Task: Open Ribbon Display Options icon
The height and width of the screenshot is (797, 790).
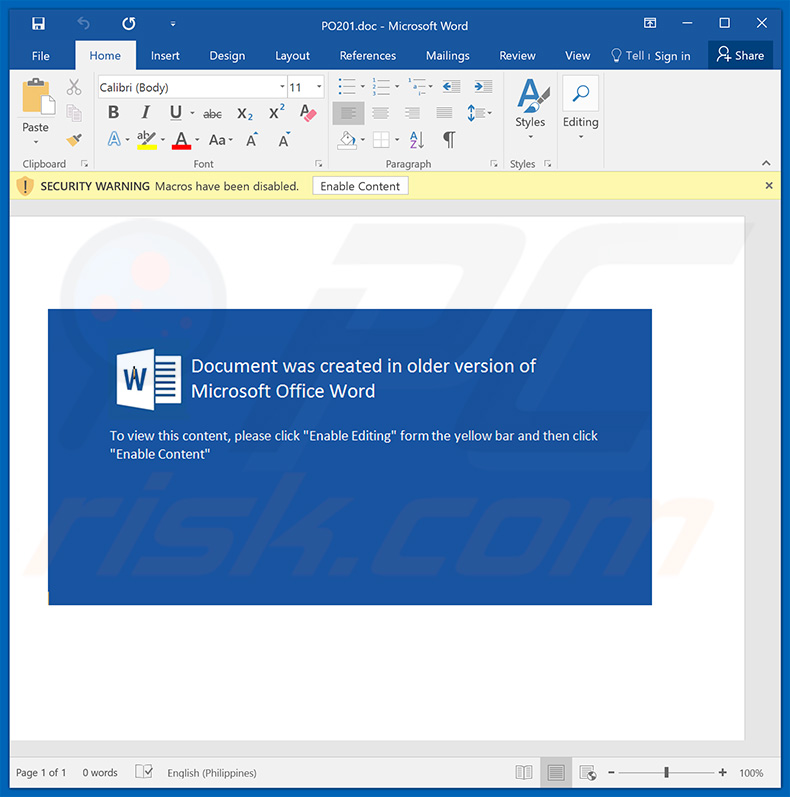Action: click(650, 23)
